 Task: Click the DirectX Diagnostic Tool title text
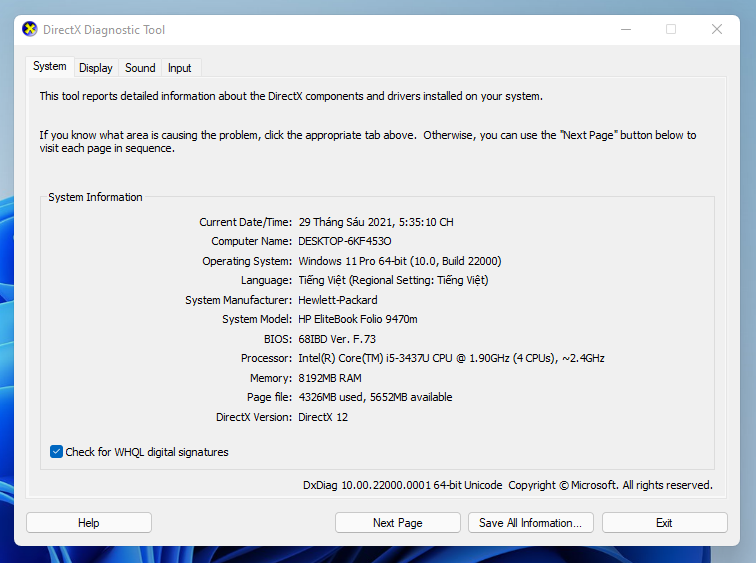104,30
